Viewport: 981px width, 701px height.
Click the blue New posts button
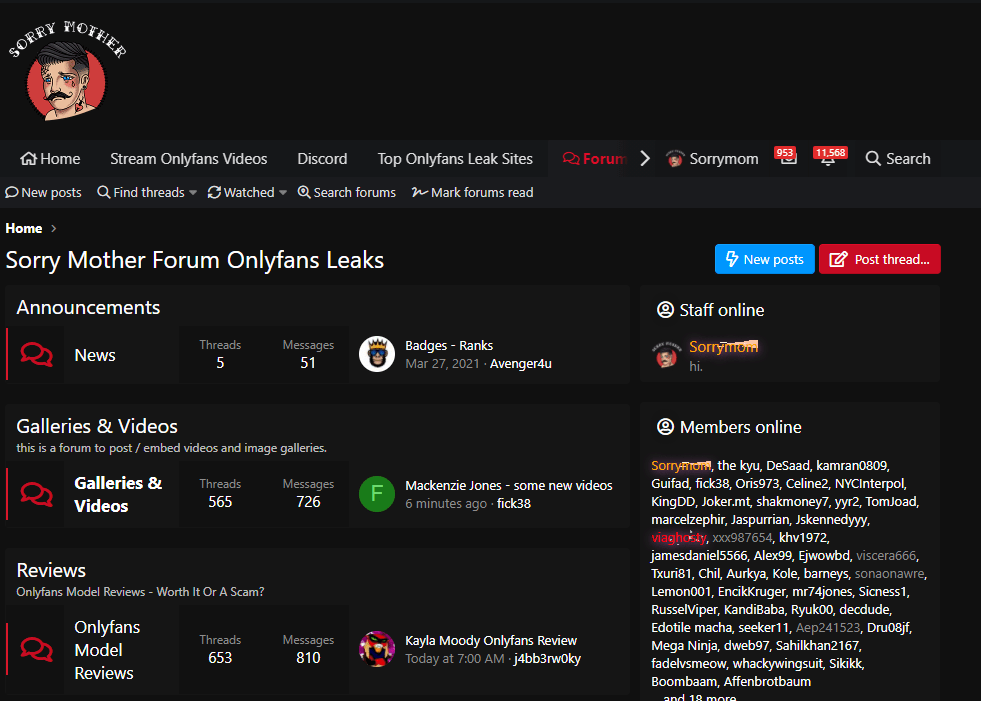pos(765,259)
